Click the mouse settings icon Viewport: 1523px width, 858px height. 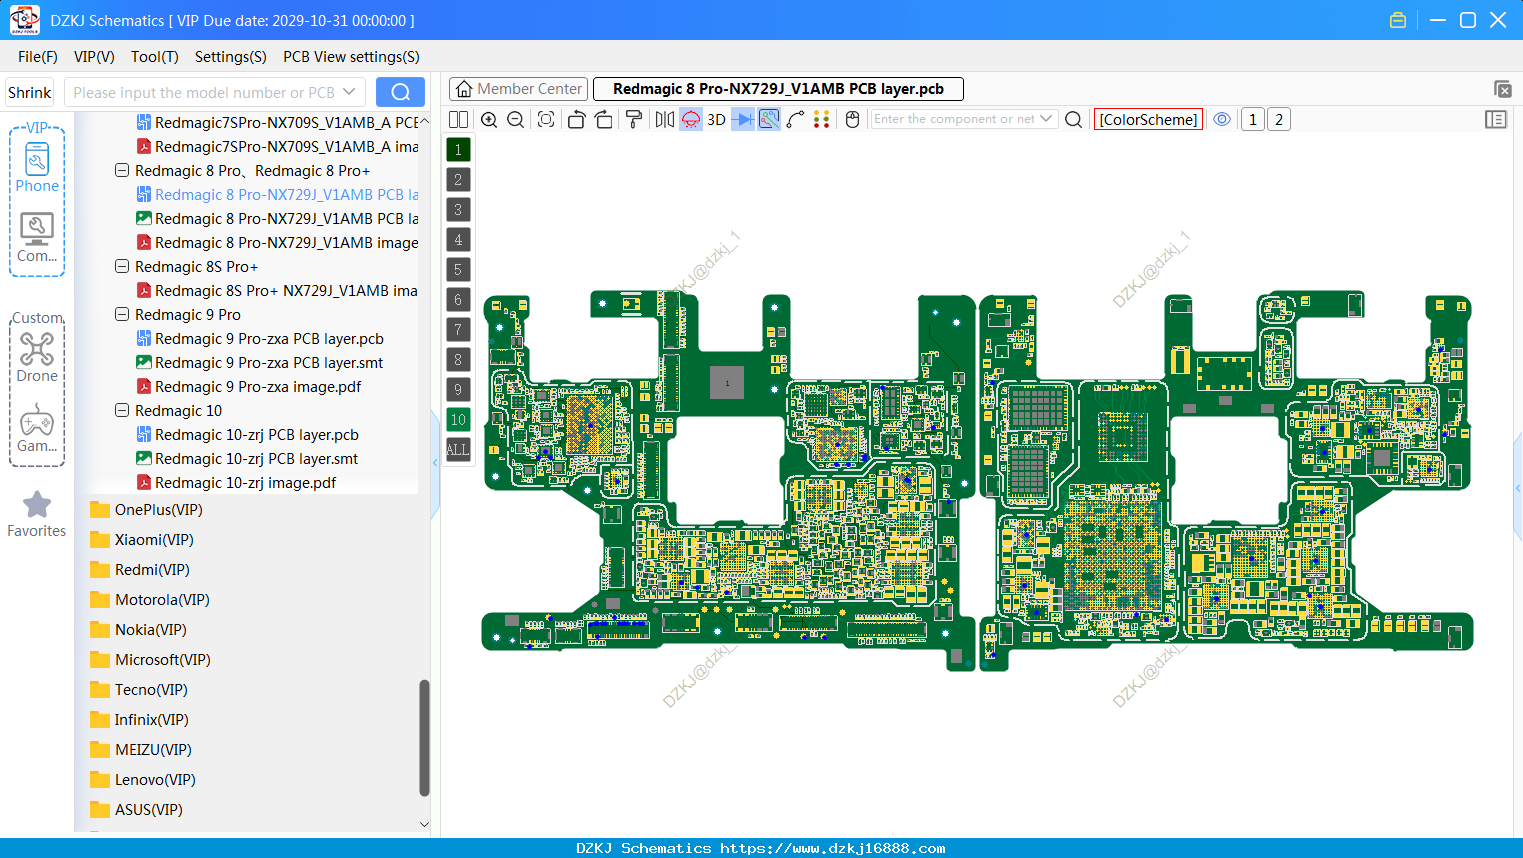point(852,119)
